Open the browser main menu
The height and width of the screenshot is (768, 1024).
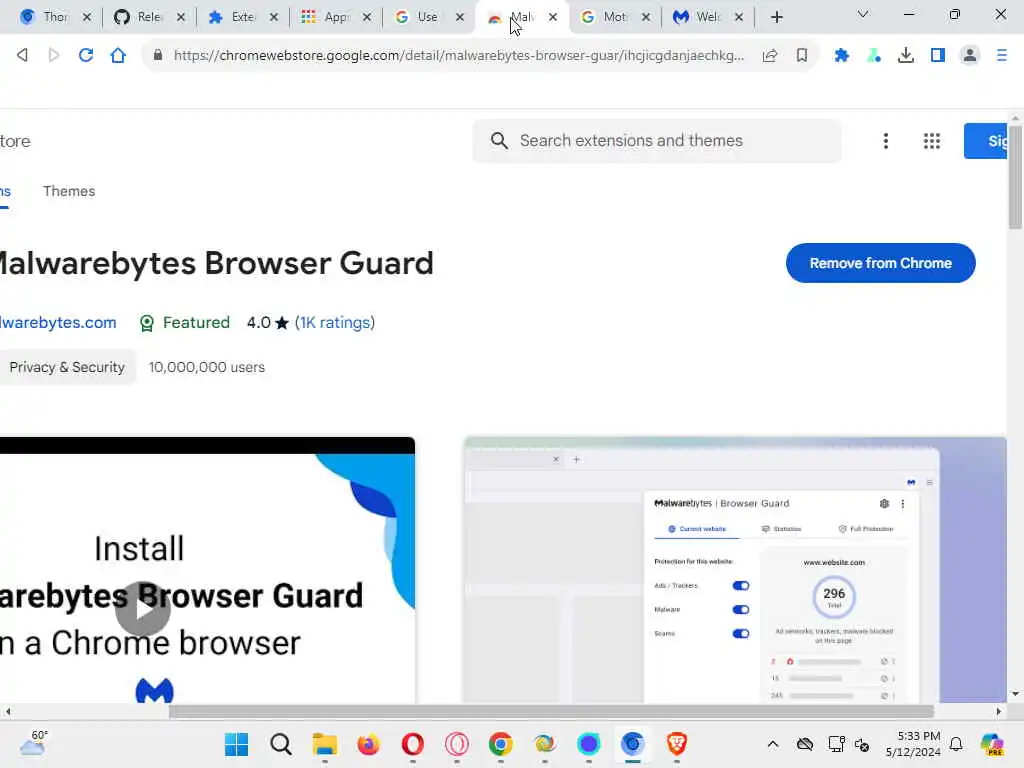[1002, 56]
